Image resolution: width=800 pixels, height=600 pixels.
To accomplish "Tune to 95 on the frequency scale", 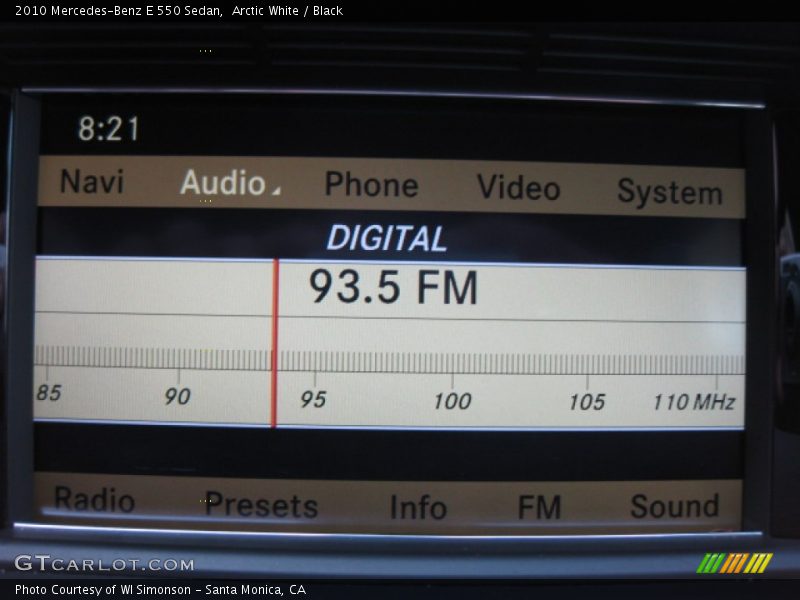I will pos(313,399).
